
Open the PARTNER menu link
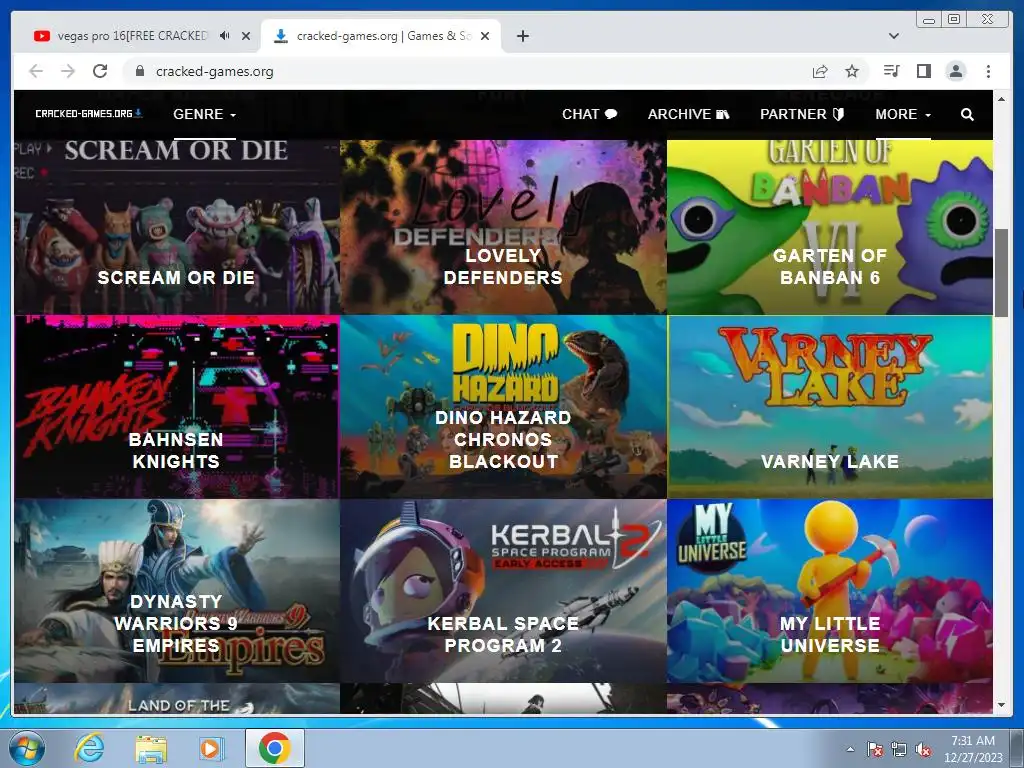pos(802,114)
